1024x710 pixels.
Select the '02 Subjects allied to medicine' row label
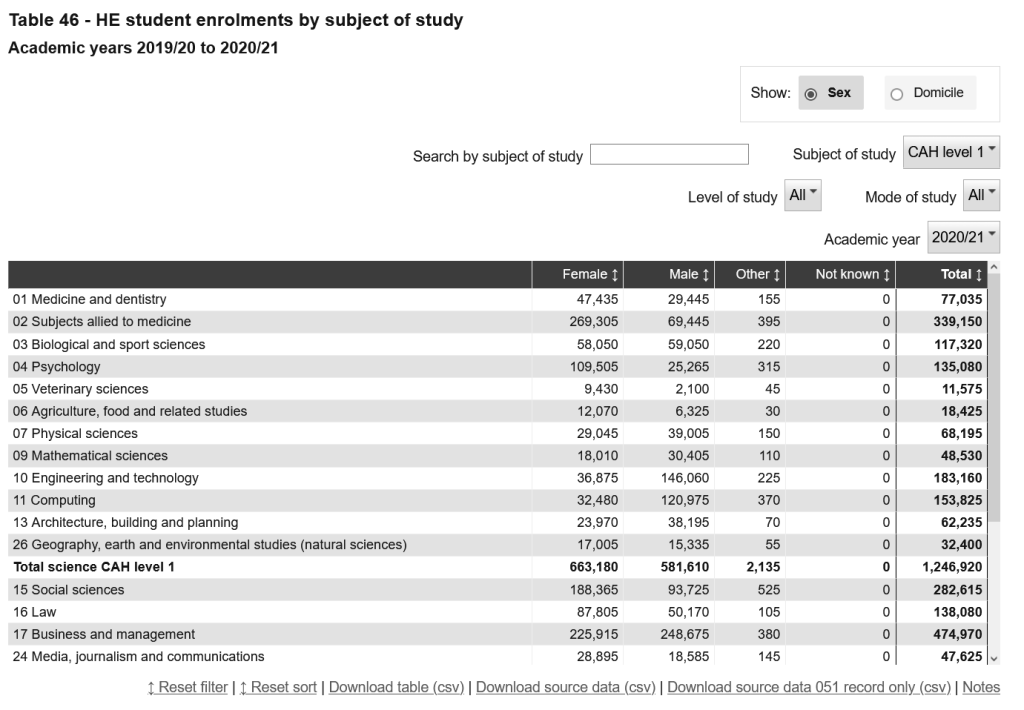102,321
